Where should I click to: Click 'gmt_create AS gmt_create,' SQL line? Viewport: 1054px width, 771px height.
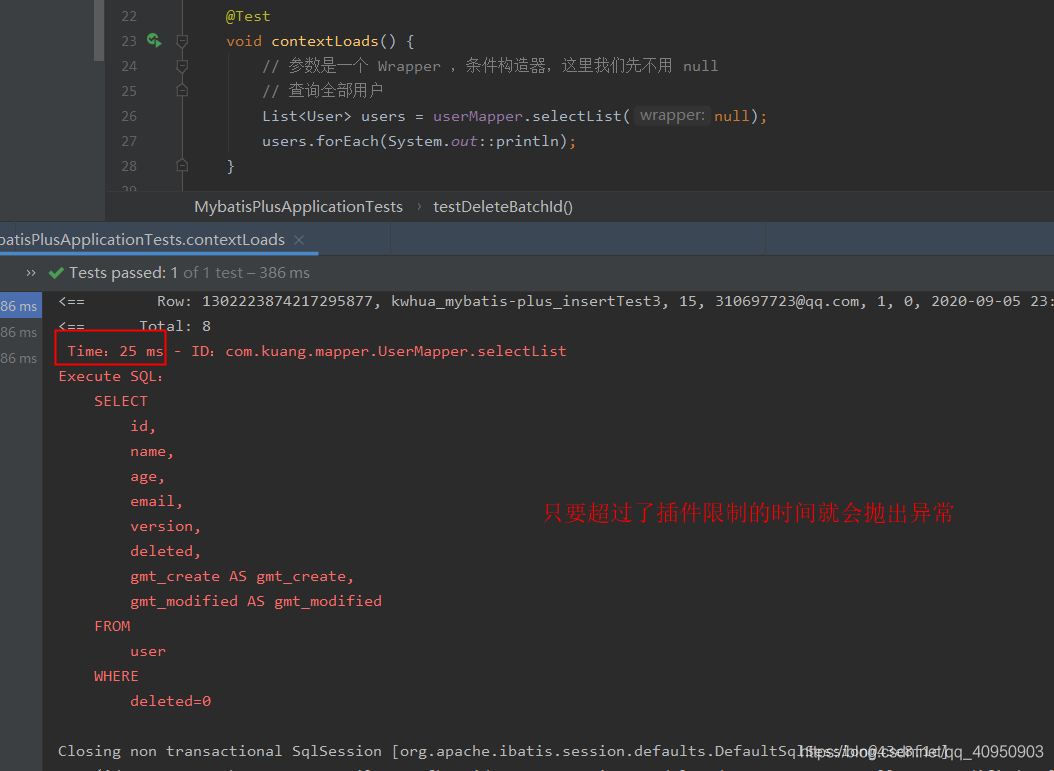pyautogui.click(x=242, y=576)
